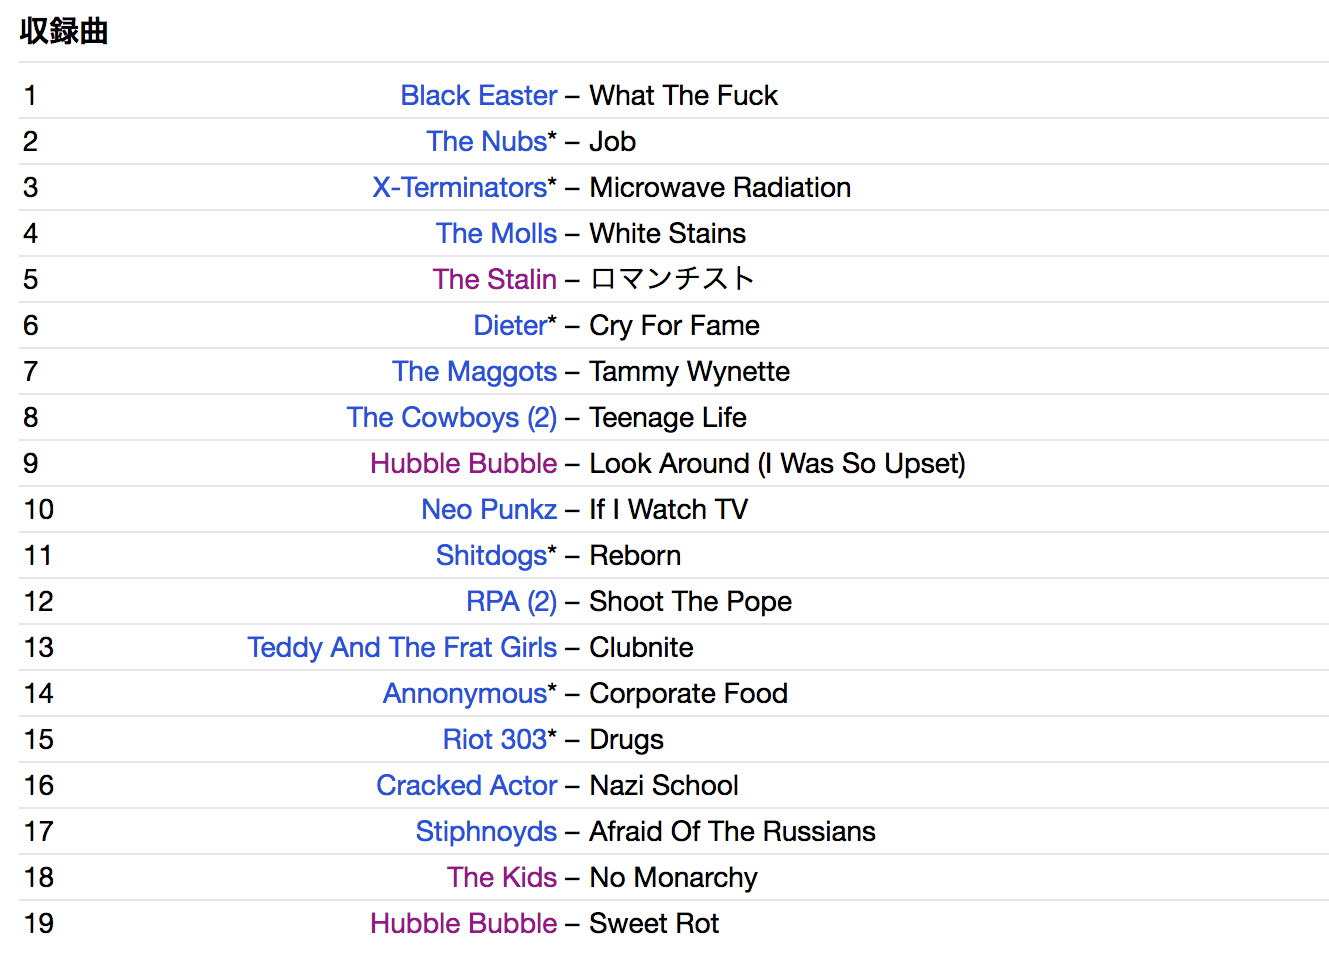1329x972 pixels.
Task: Click the Annonymous artist link
Action: click(x=465, y=693)
